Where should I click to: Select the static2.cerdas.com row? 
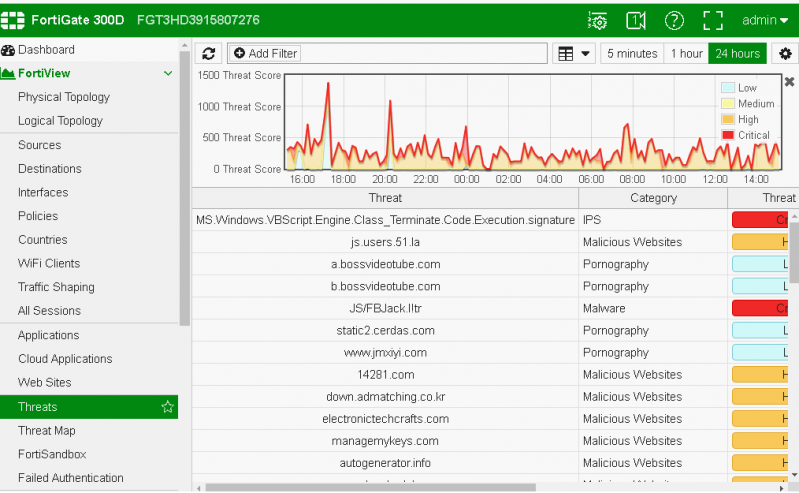[x=385, y=330]
